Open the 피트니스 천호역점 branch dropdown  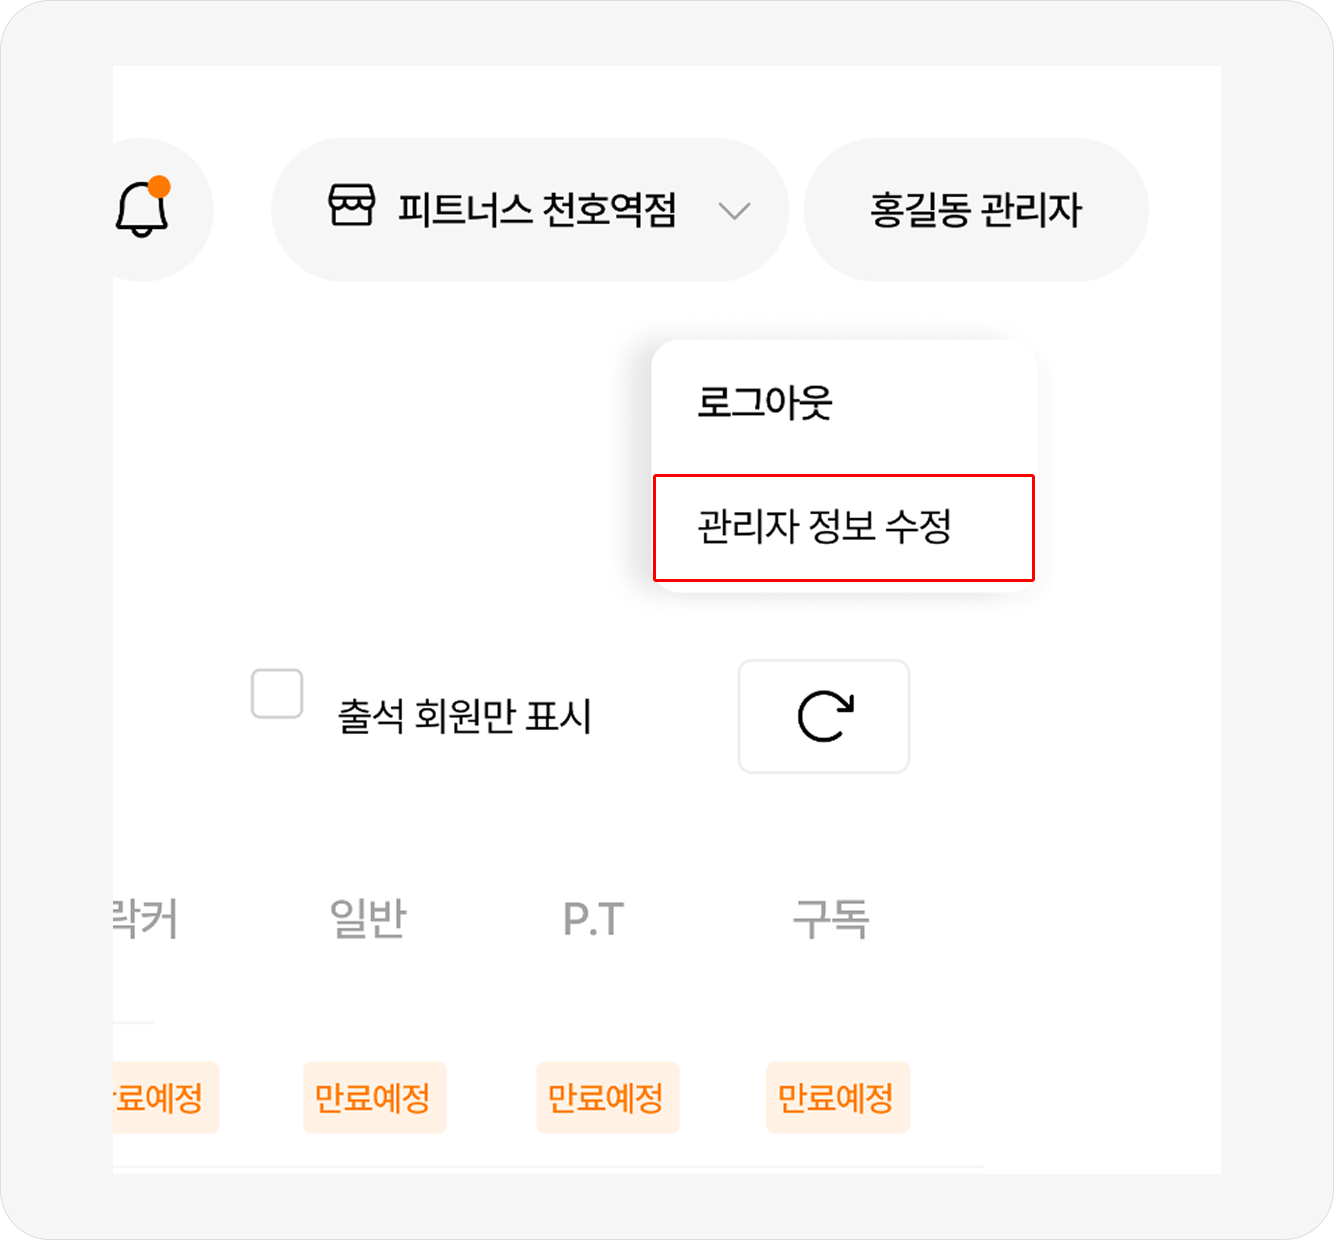click(536, 210)
